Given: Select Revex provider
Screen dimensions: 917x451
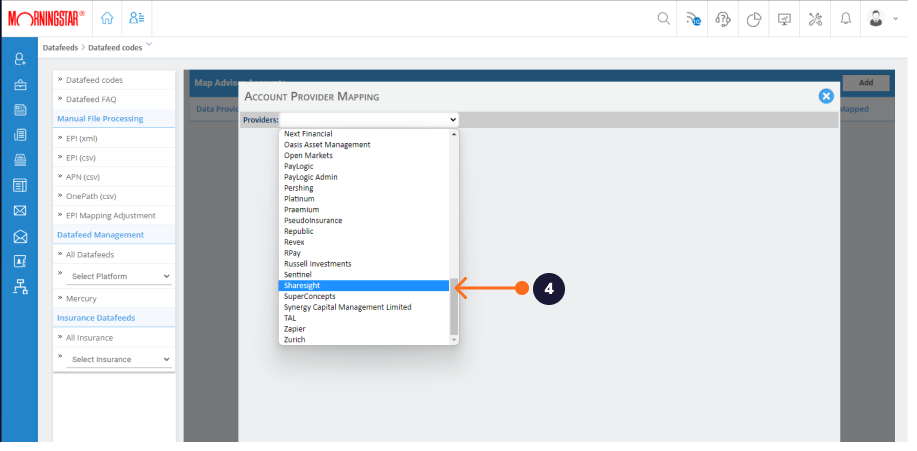Looking at the screenshot, I should 364,242.
